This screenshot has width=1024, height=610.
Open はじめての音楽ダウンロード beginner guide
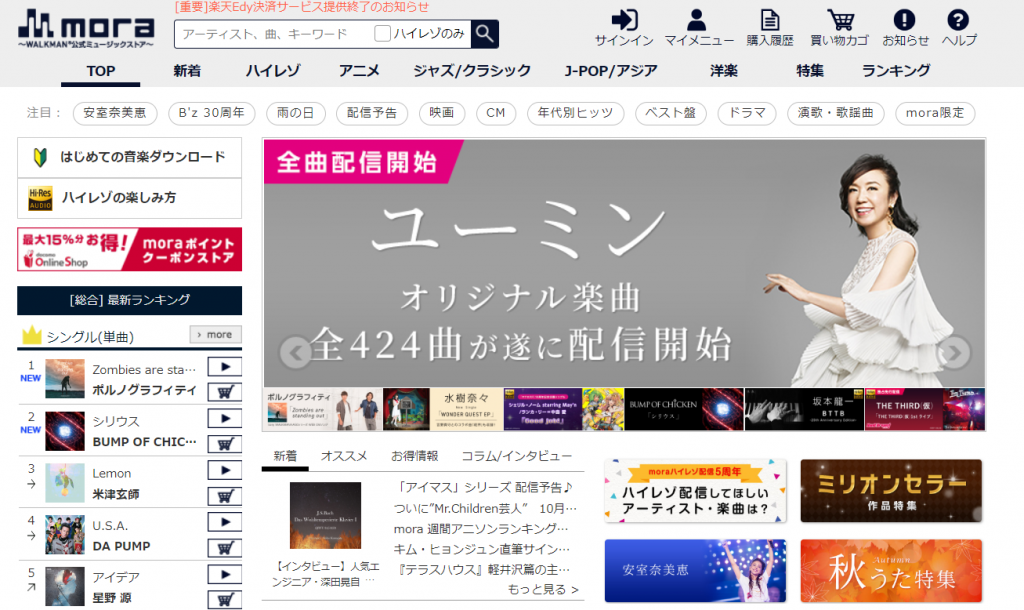coord(129,157)
